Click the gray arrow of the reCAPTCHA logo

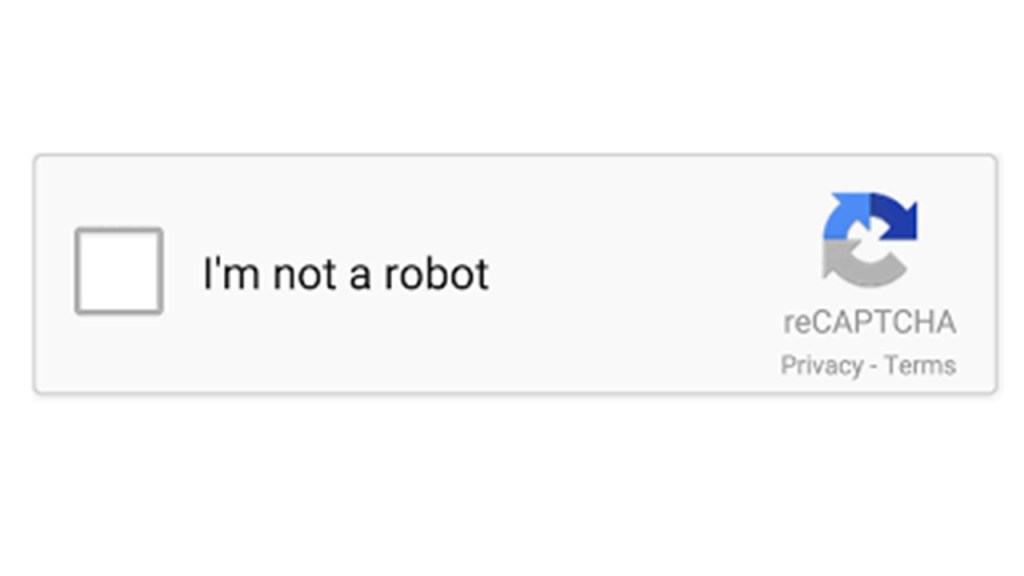(858, 264)
